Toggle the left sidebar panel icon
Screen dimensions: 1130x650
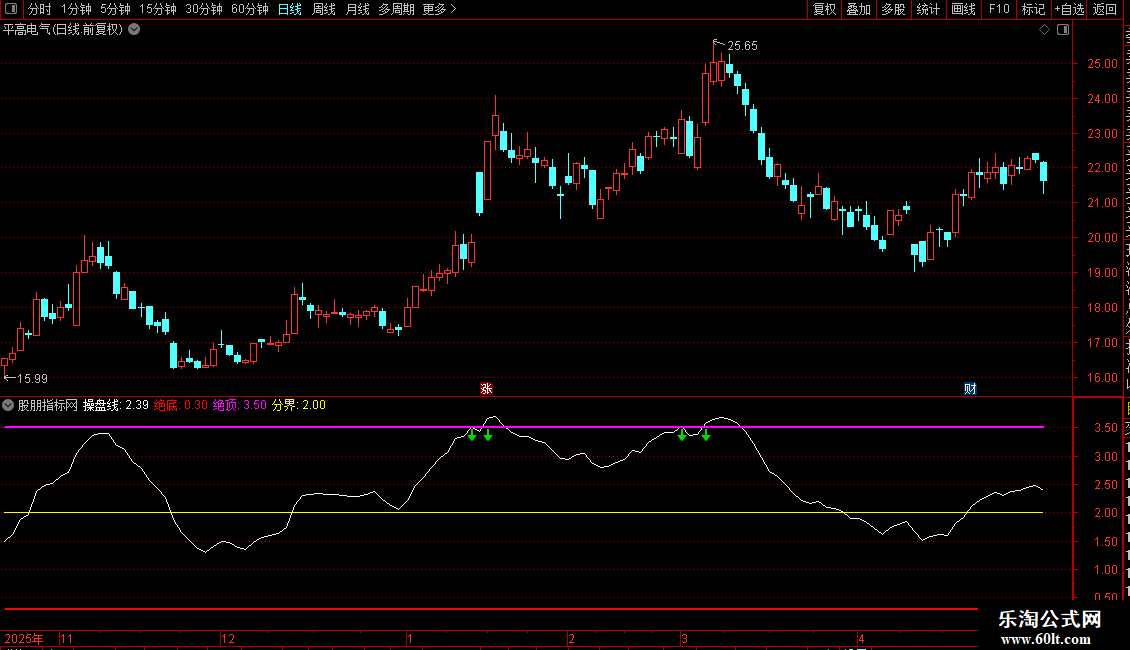(x=11, y=9)
